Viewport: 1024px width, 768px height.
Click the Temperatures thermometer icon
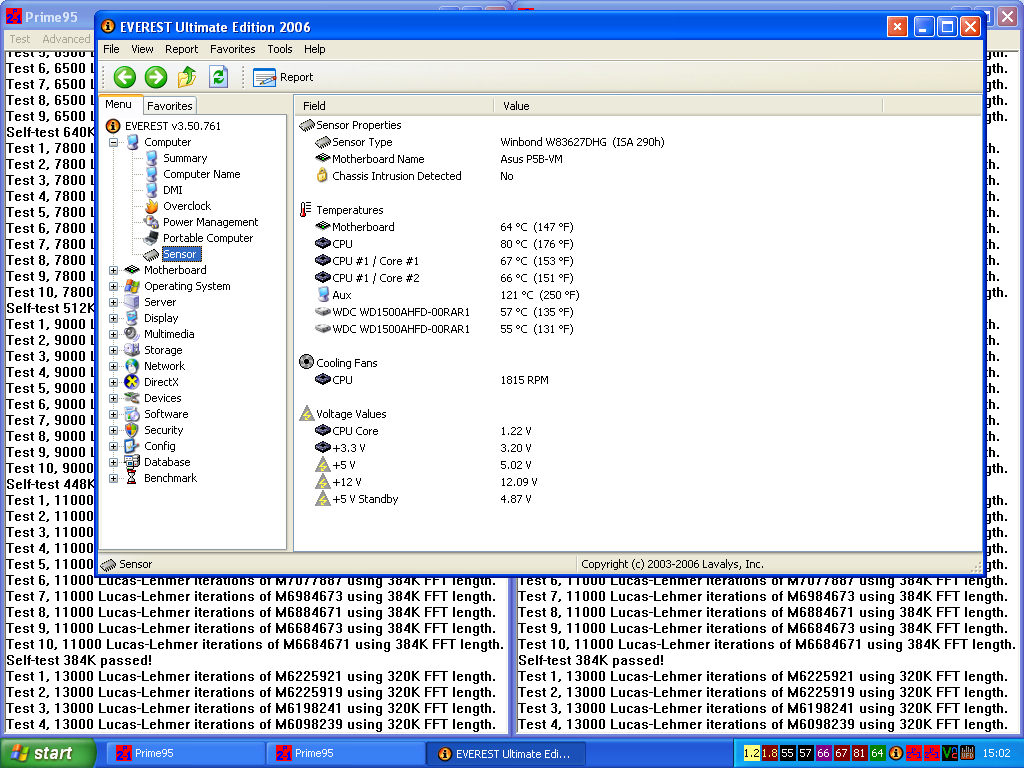tap(306, 210)
